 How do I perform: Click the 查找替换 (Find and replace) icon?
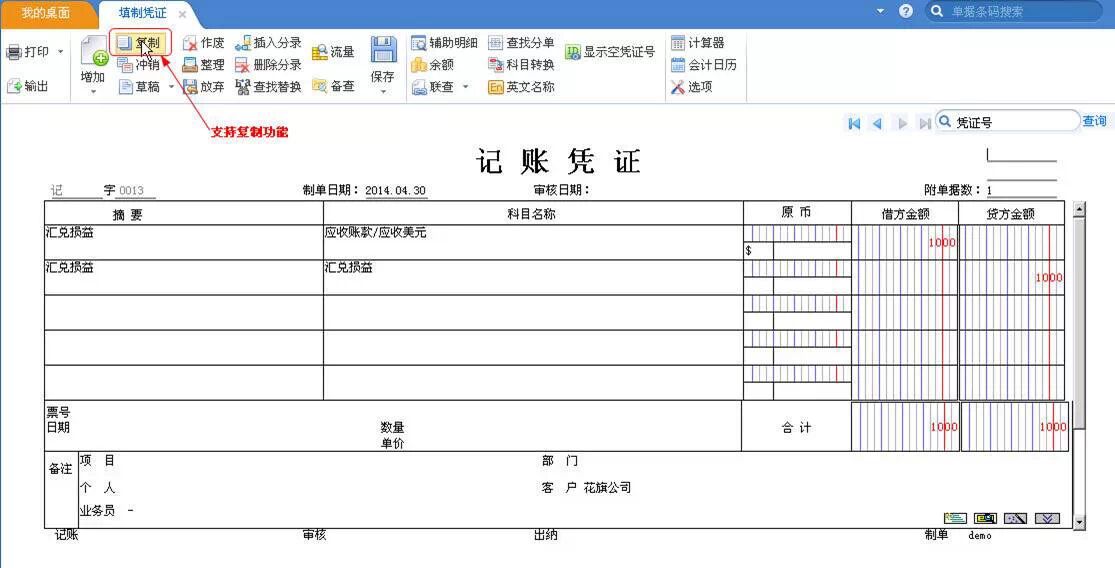242,87
